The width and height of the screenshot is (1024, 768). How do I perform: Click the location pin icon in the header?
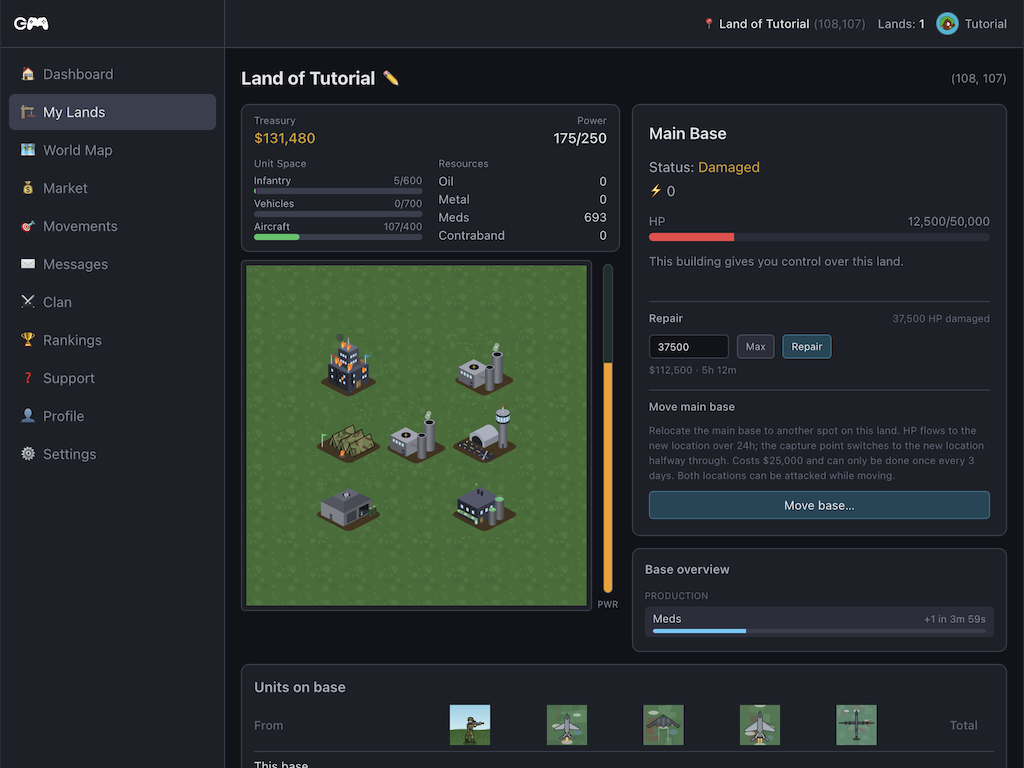click(x=709, y=24)
